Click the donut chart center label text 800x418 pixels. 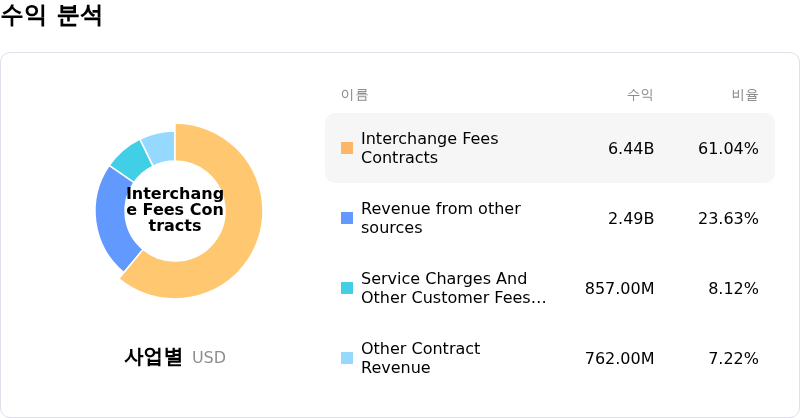point(175,209)
